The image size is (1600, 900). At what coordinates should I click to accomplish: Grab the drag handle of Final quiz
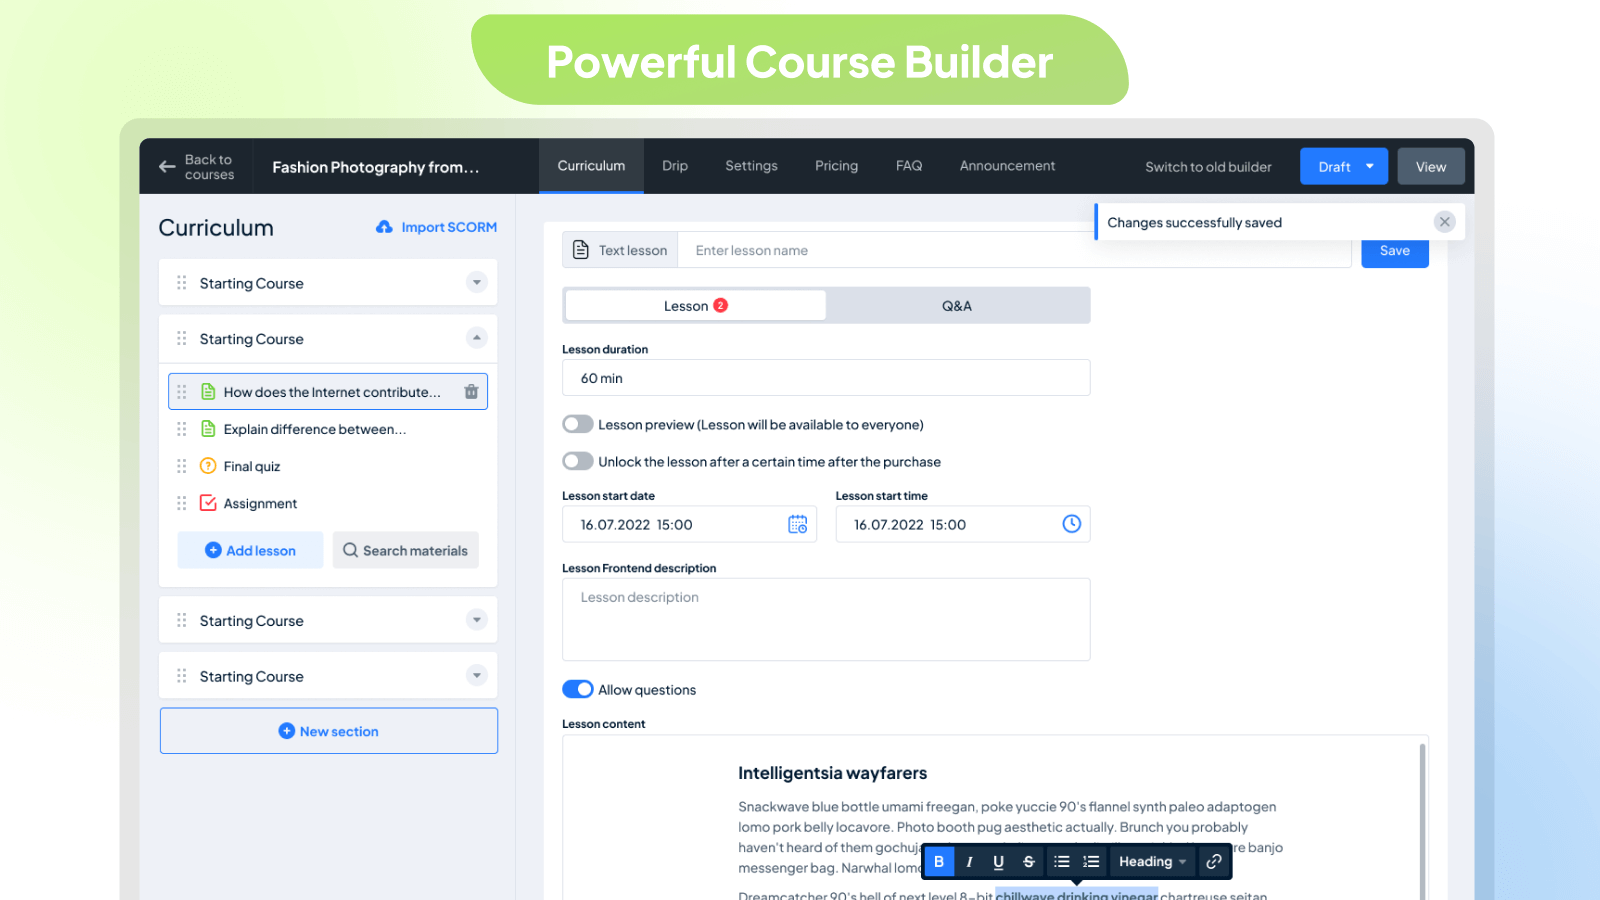[x=181, y=466]
